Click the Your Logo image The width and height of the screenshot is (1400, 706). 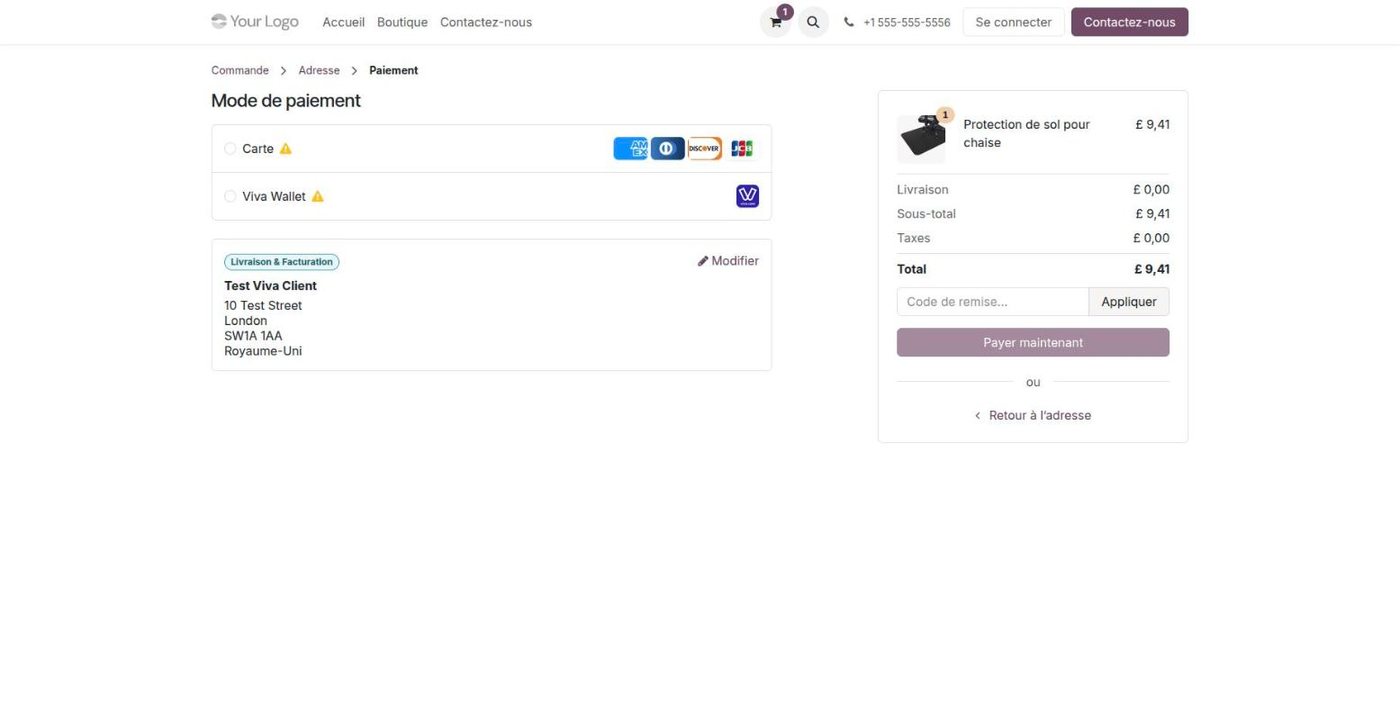[255, 21]
